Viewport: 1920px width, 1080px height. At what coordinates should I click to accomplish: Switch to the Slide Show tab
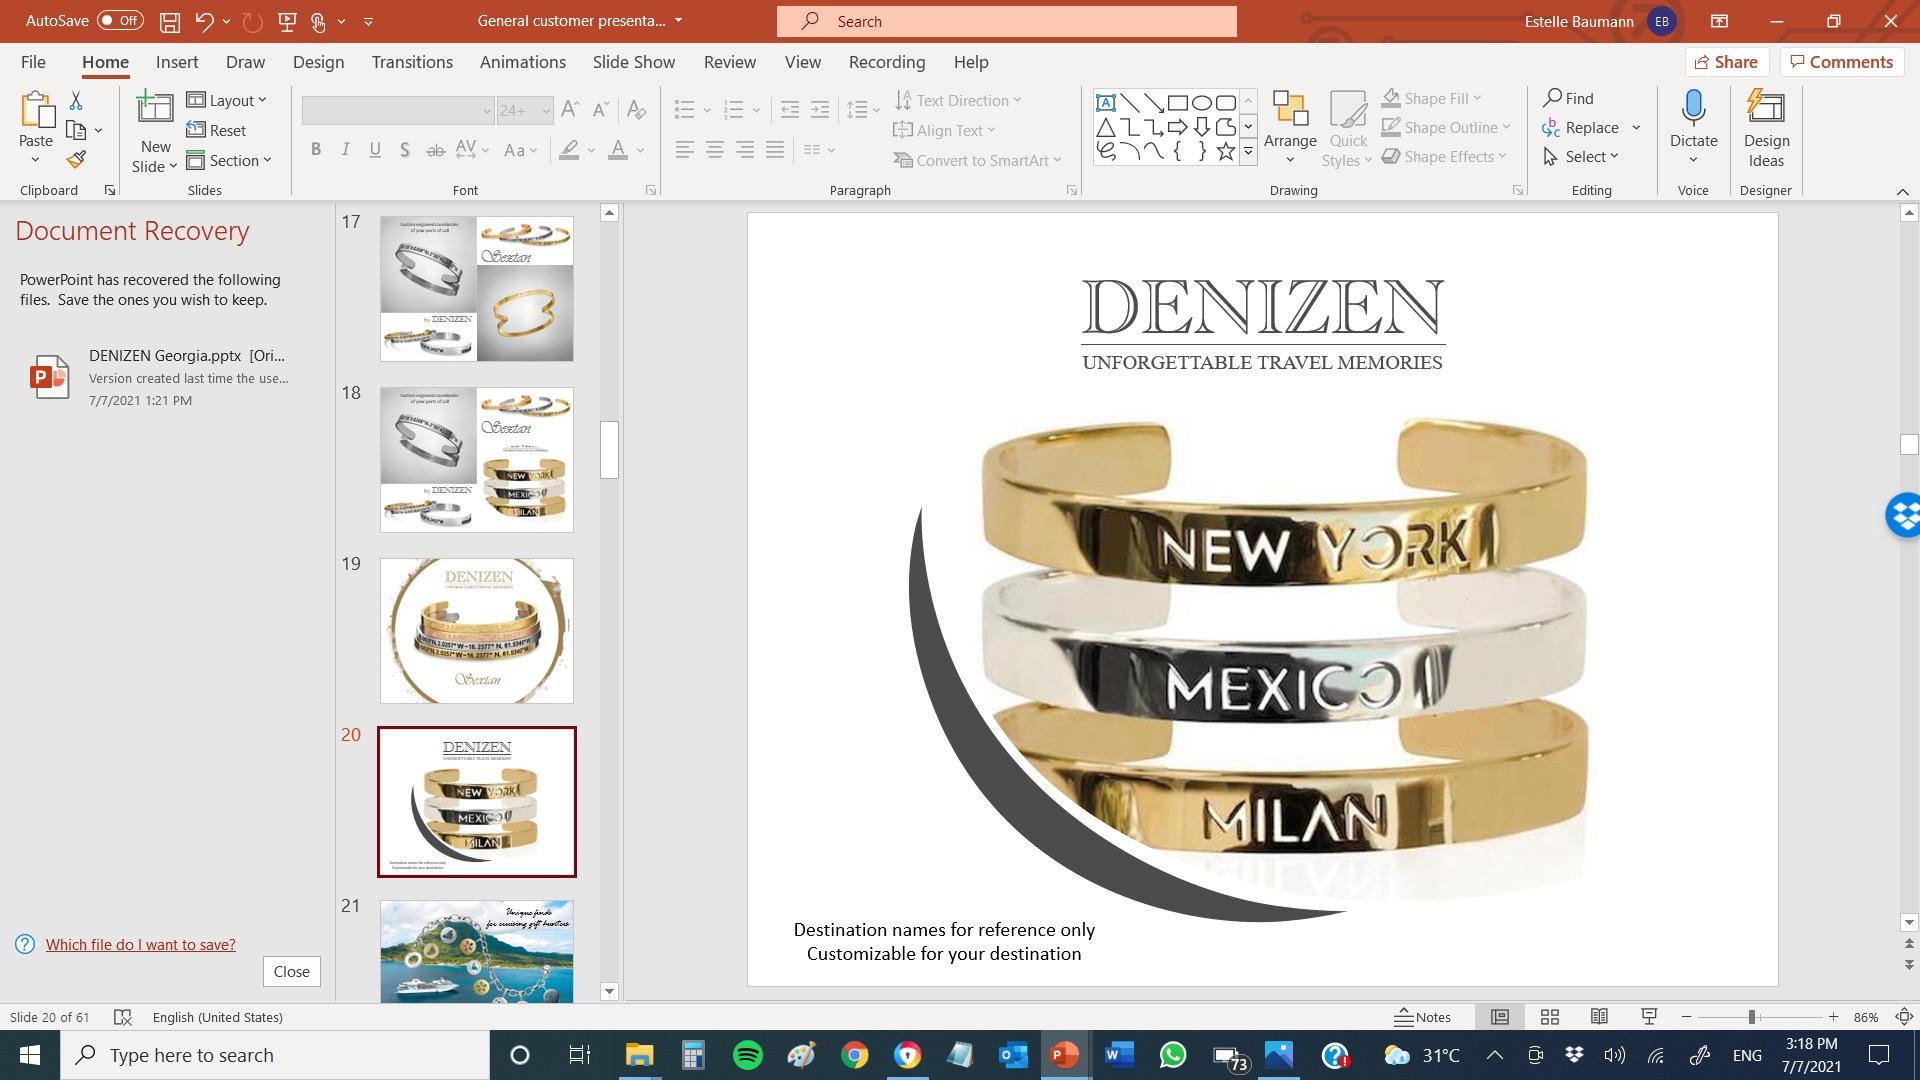[x=633, y=62]
